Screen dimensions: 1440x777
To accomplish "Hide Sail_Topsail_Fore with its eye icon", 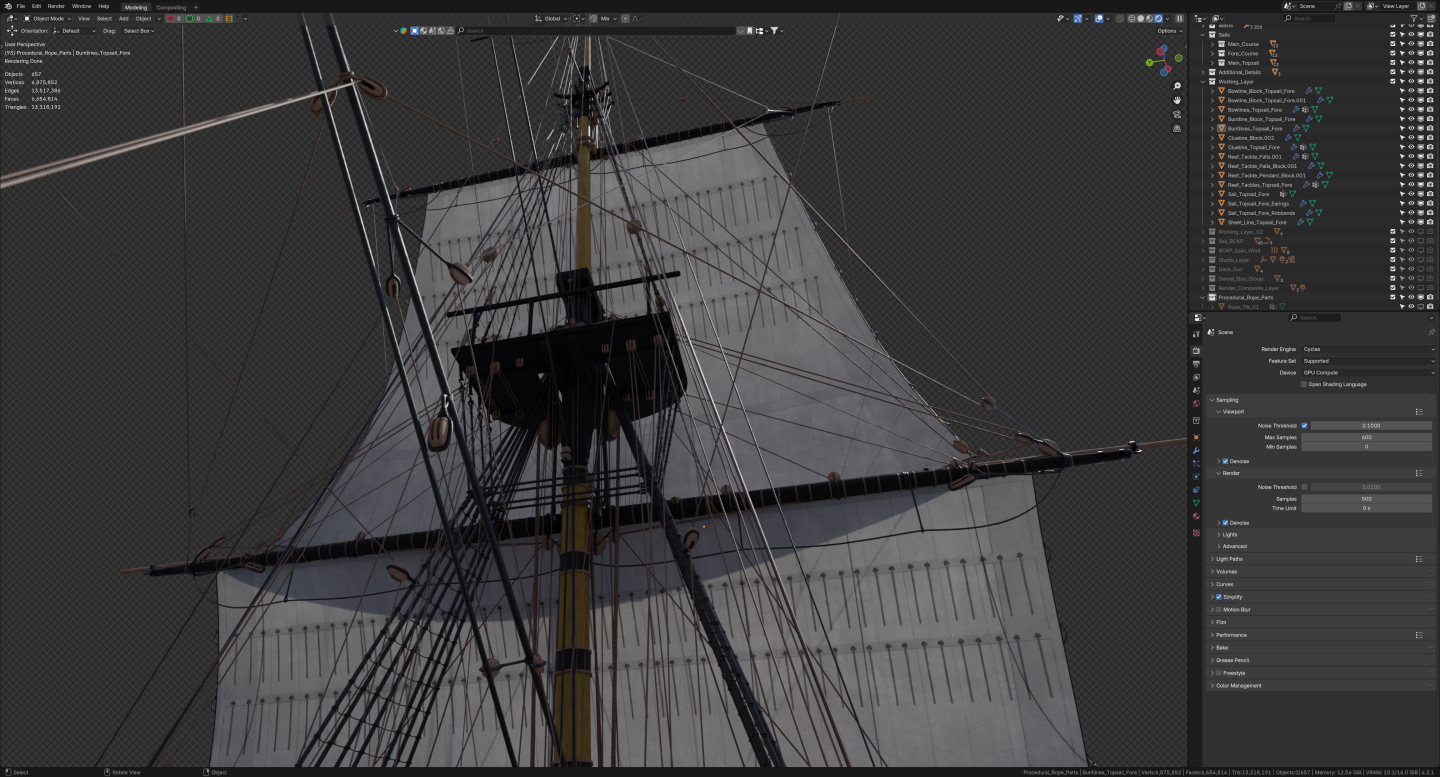I will [1412, 194].
